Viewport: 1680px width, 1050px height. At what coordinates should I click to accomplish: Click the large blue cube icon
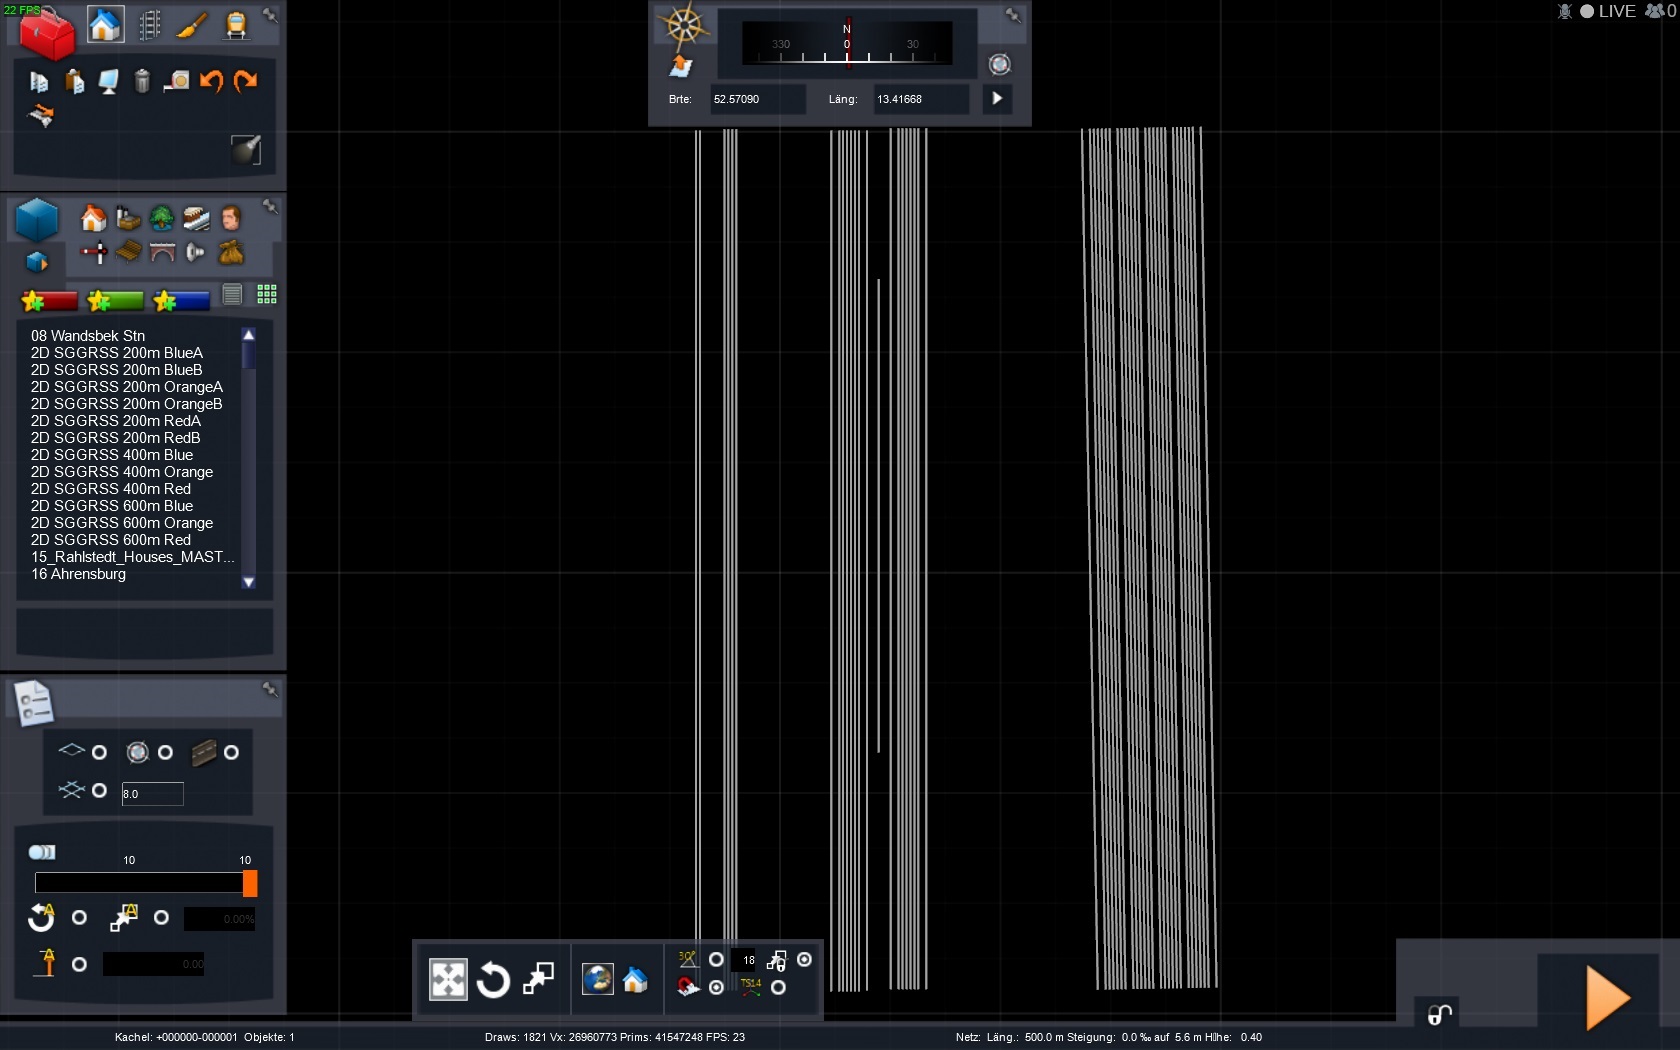click(37, 219)
